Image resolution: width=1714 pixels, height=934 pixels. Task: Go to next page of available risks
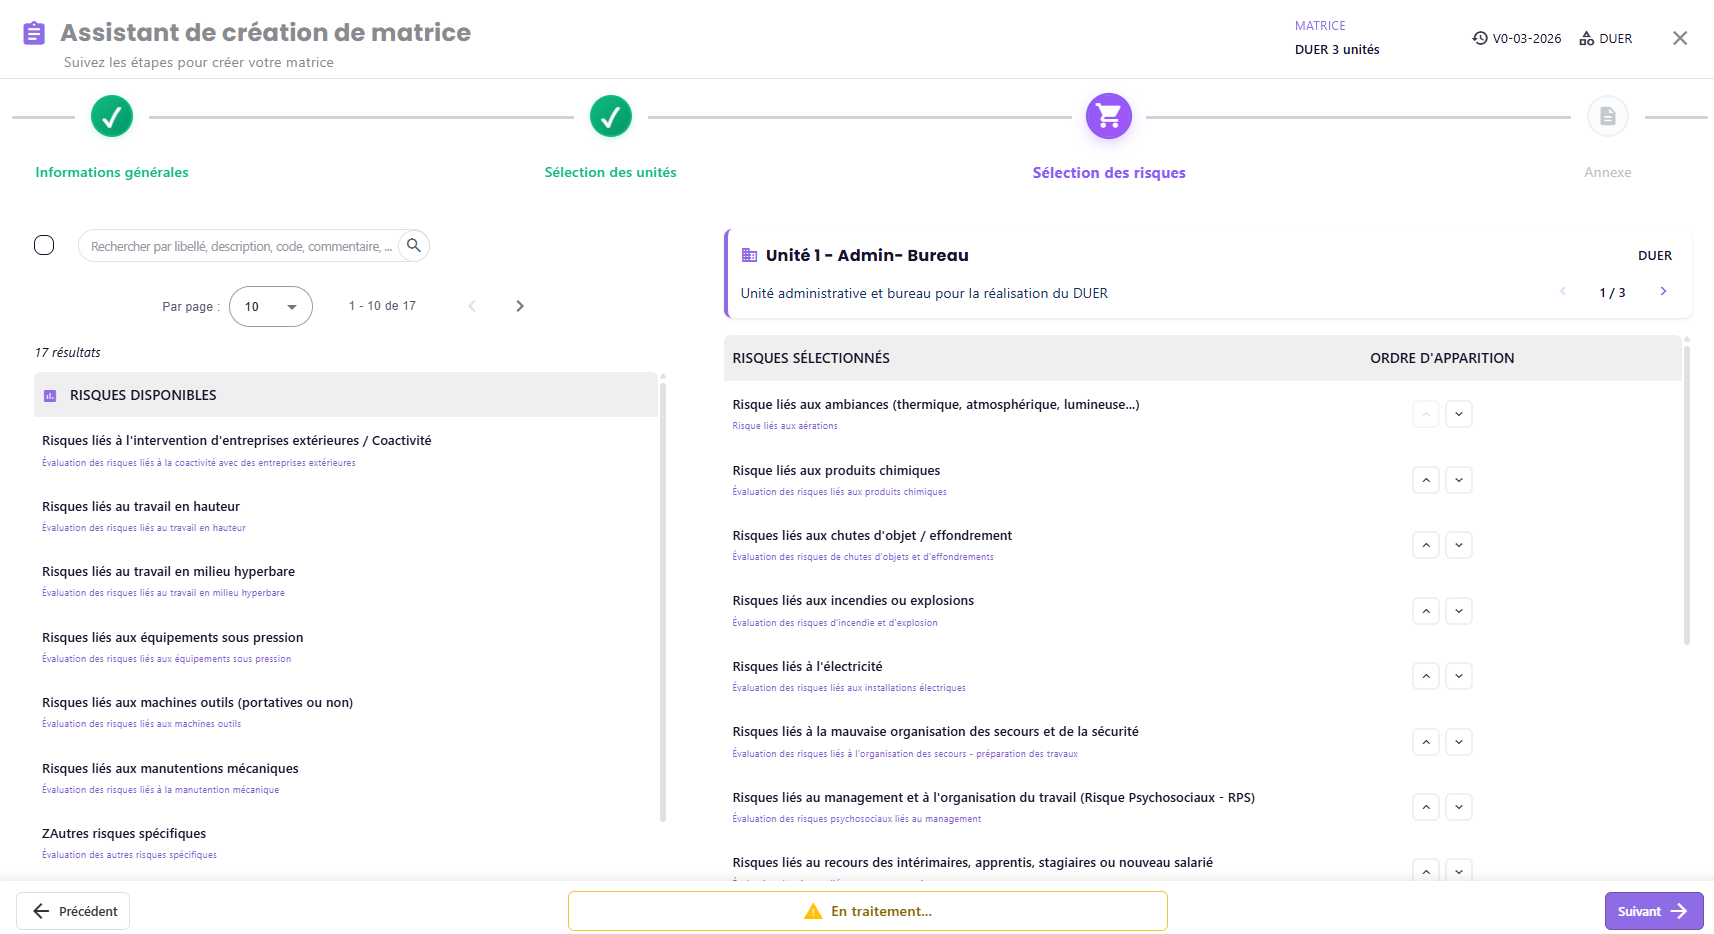[520, 306]
